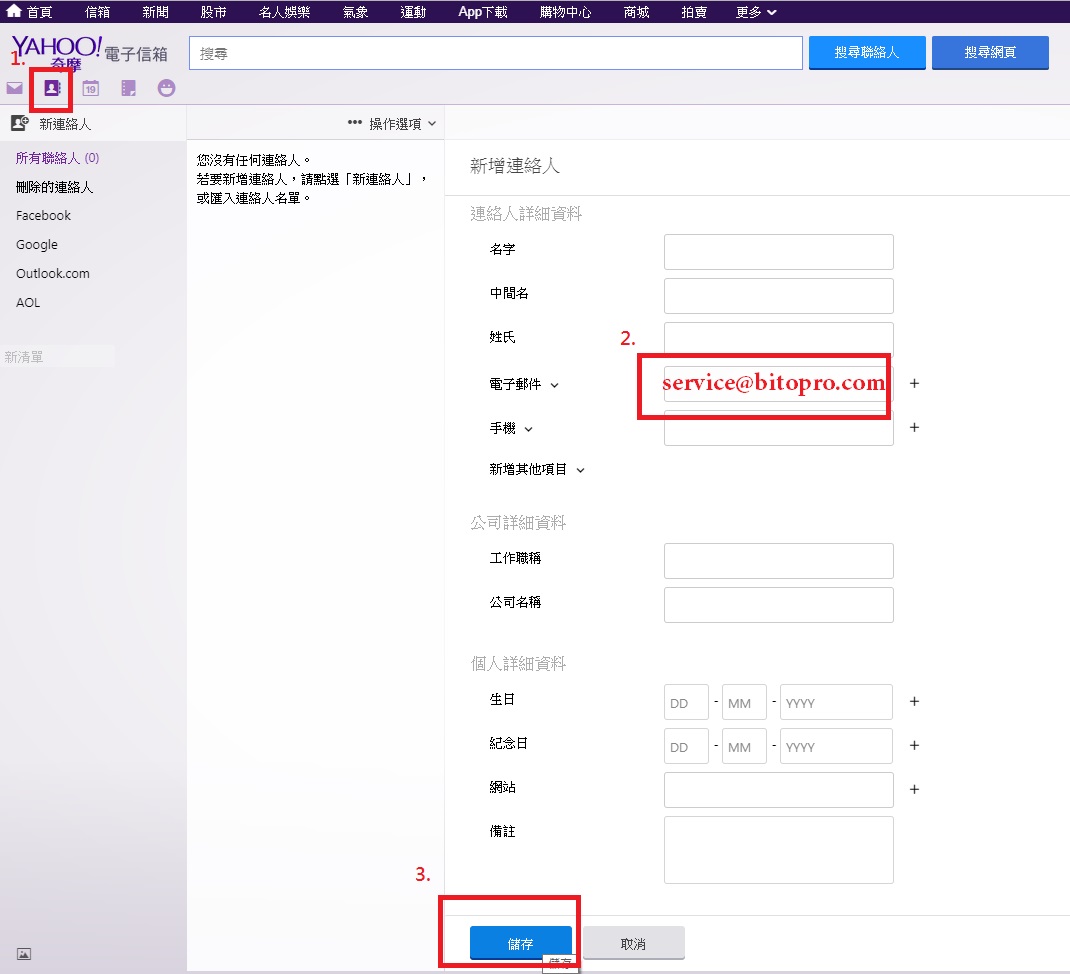
Task: Expand the 手機 type dropdown
Action: coord(528,429)
